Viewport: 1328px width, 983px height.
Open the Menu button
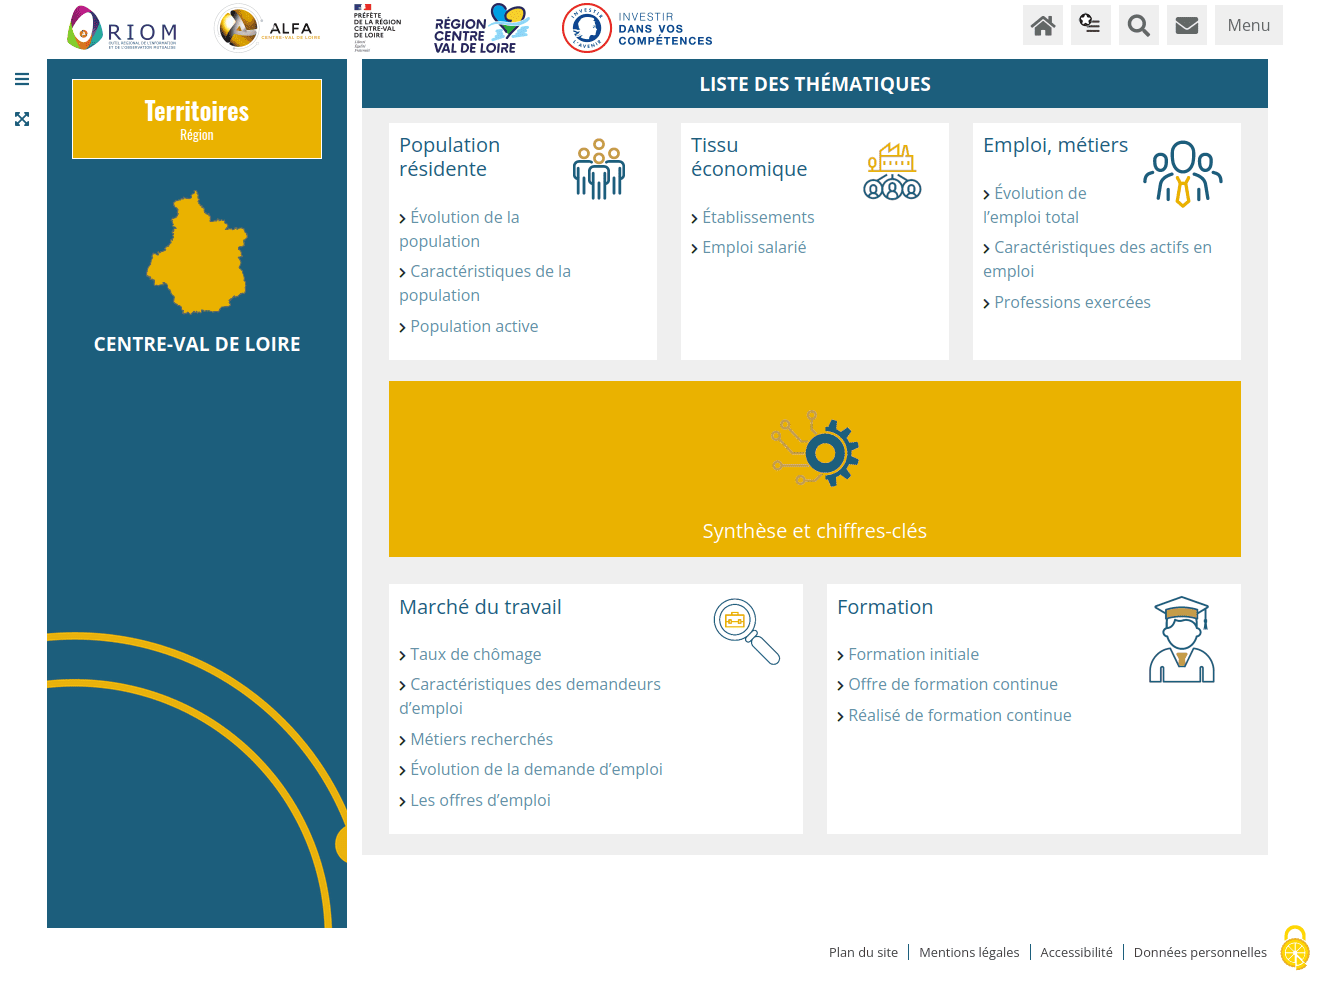1248,25
